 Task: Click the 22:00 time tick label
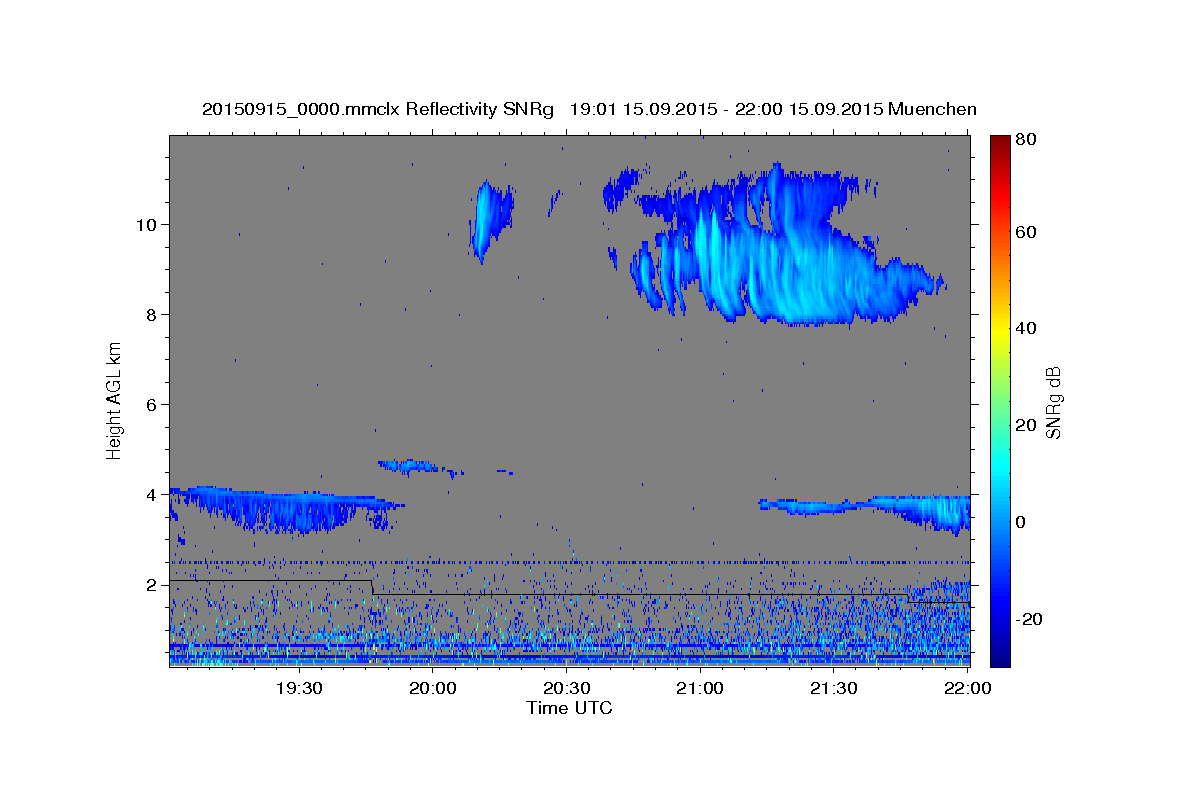point(967,688)
